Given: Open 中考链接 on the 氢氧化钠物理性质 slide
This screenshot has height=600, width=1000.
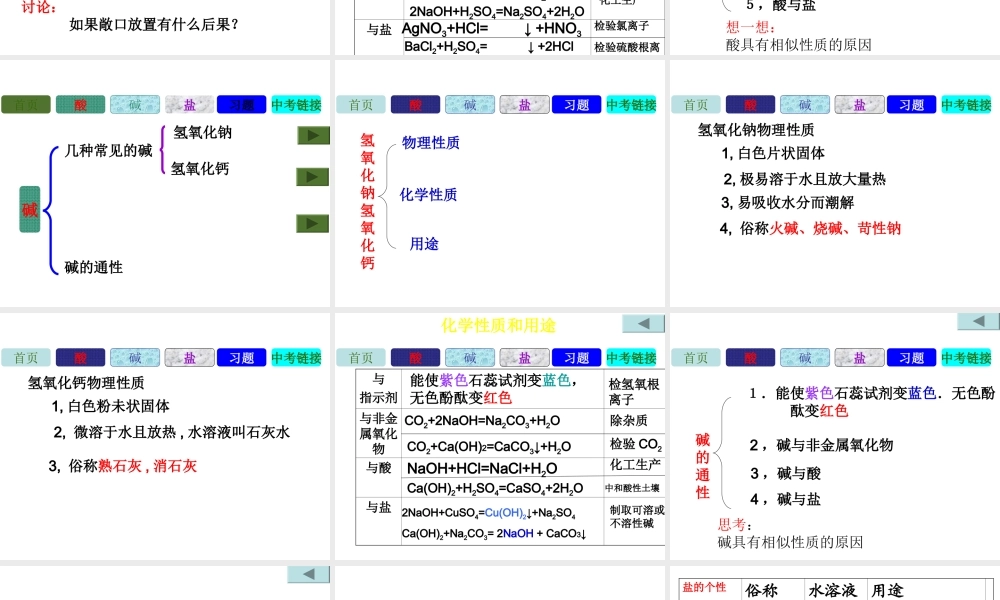Looking at the screenshot, I should coord(966,105).
